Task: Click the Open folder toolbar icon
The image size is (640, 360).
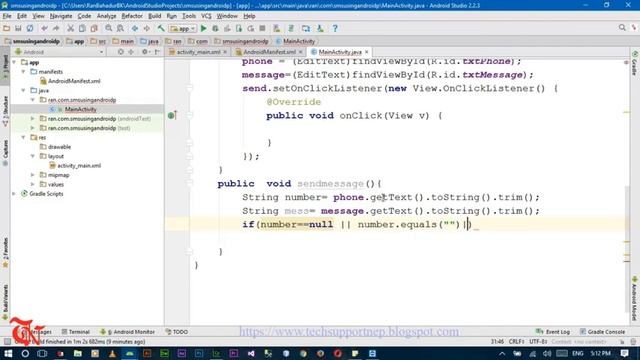Action: pos(7,28)
